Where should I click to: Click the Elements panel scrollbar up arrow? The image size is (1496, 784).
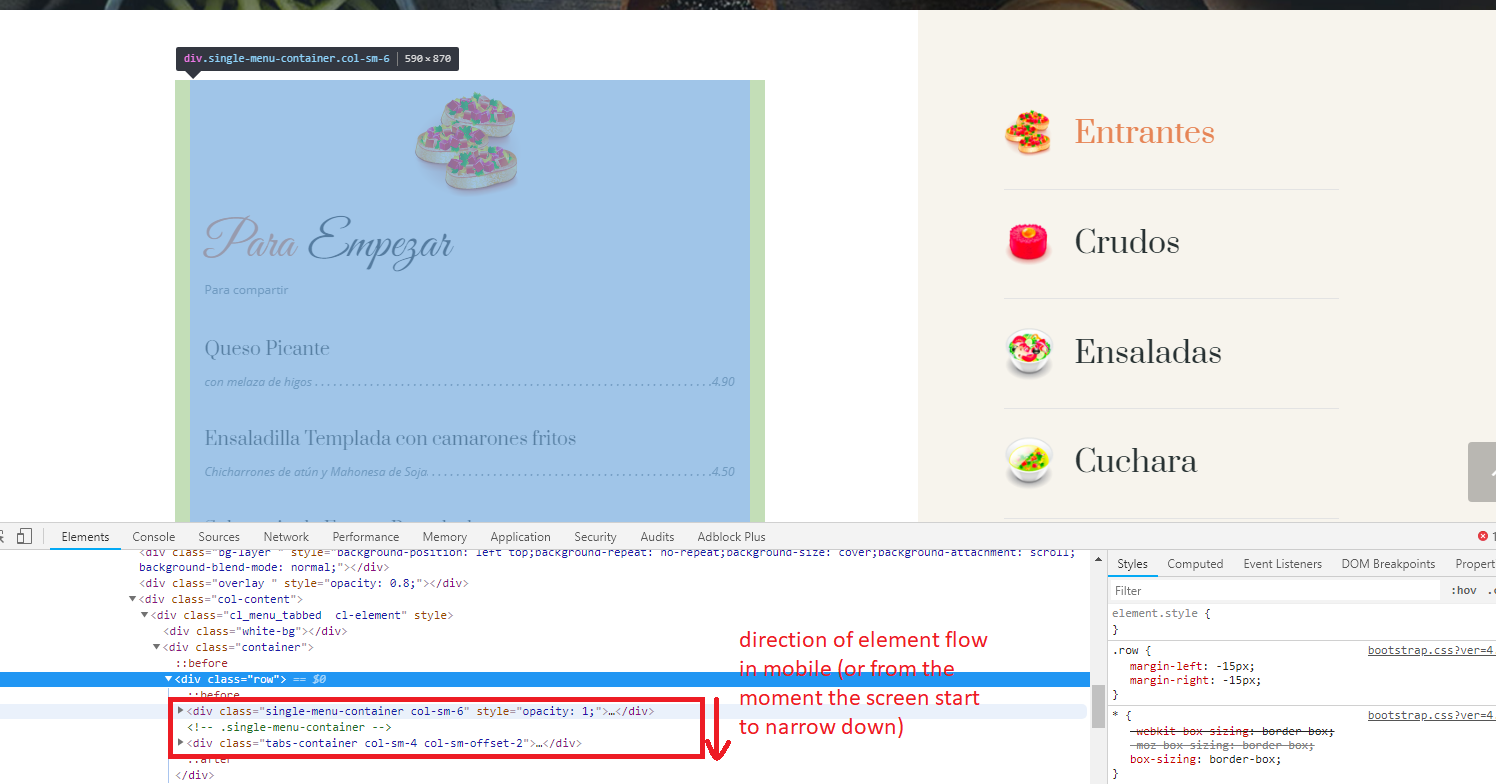click(1097, 557)
